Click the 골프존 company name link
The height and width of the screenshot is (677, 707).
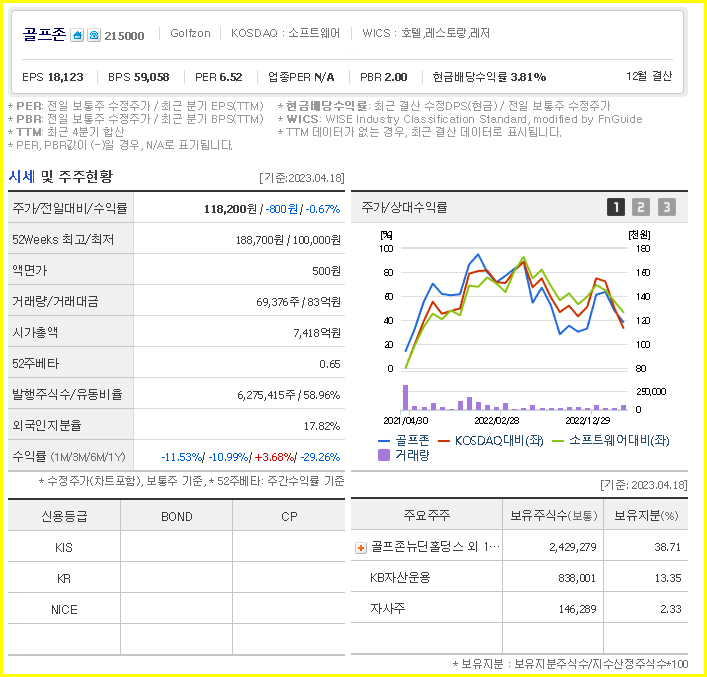pos(44,34)
